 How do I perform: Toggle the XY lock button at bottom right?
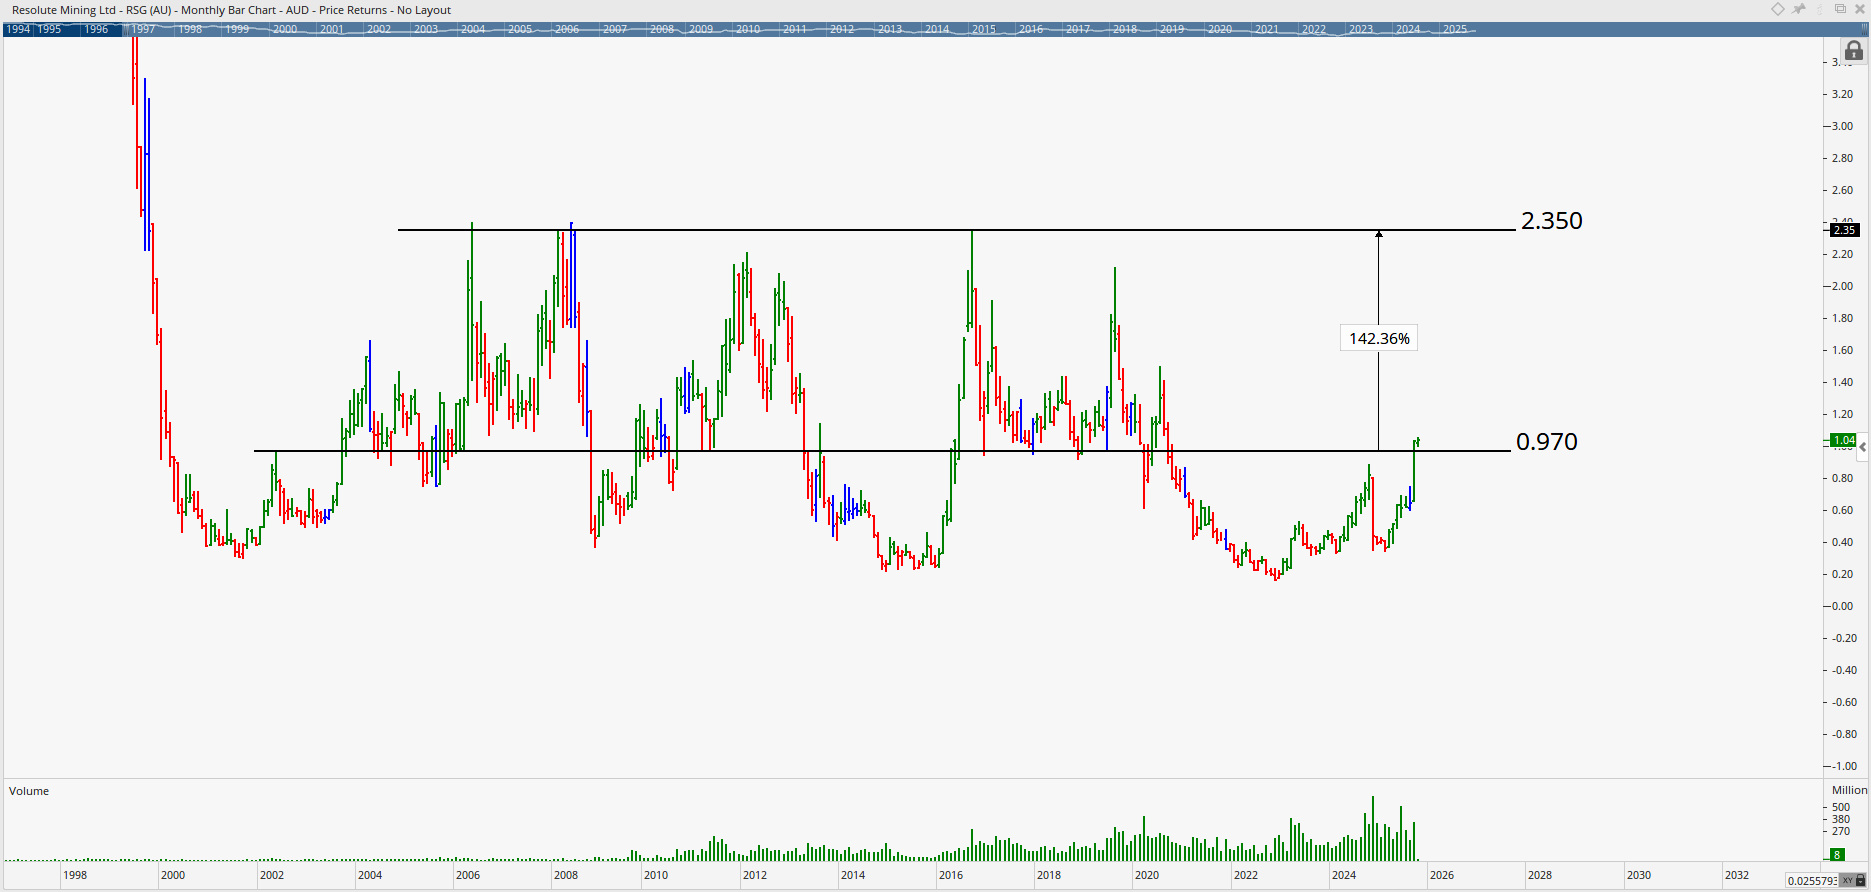pyautogui.click(x=1854, y=881)
